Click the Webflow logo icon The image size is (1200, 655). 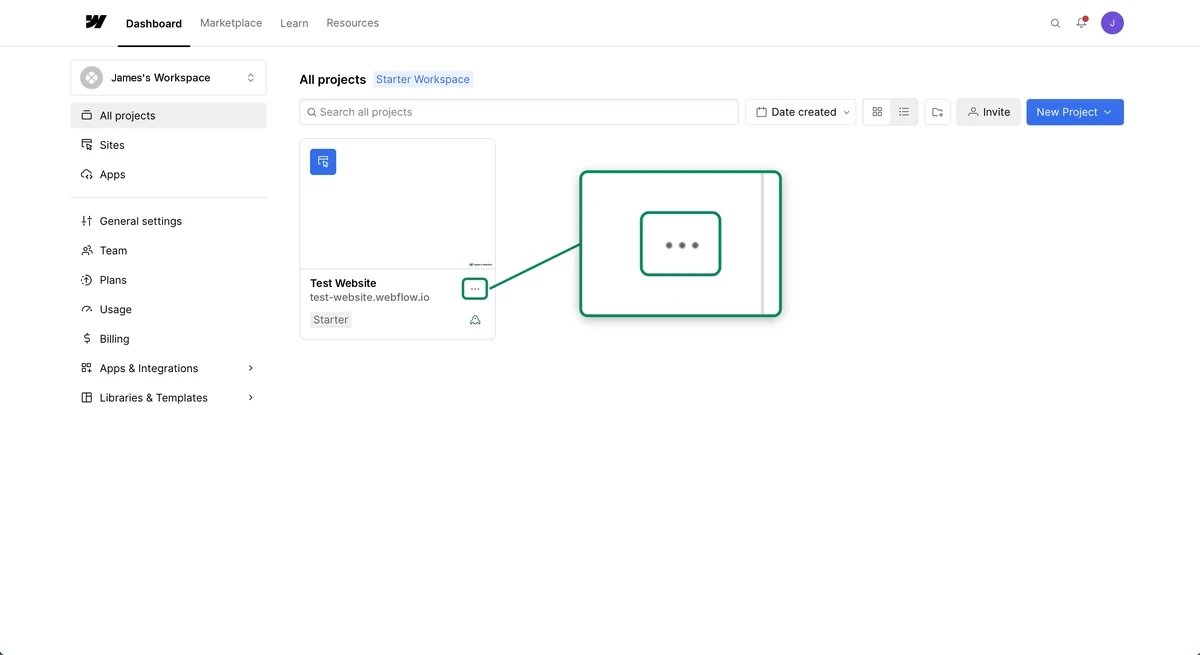pyautogui.click(x=96, y=22)
